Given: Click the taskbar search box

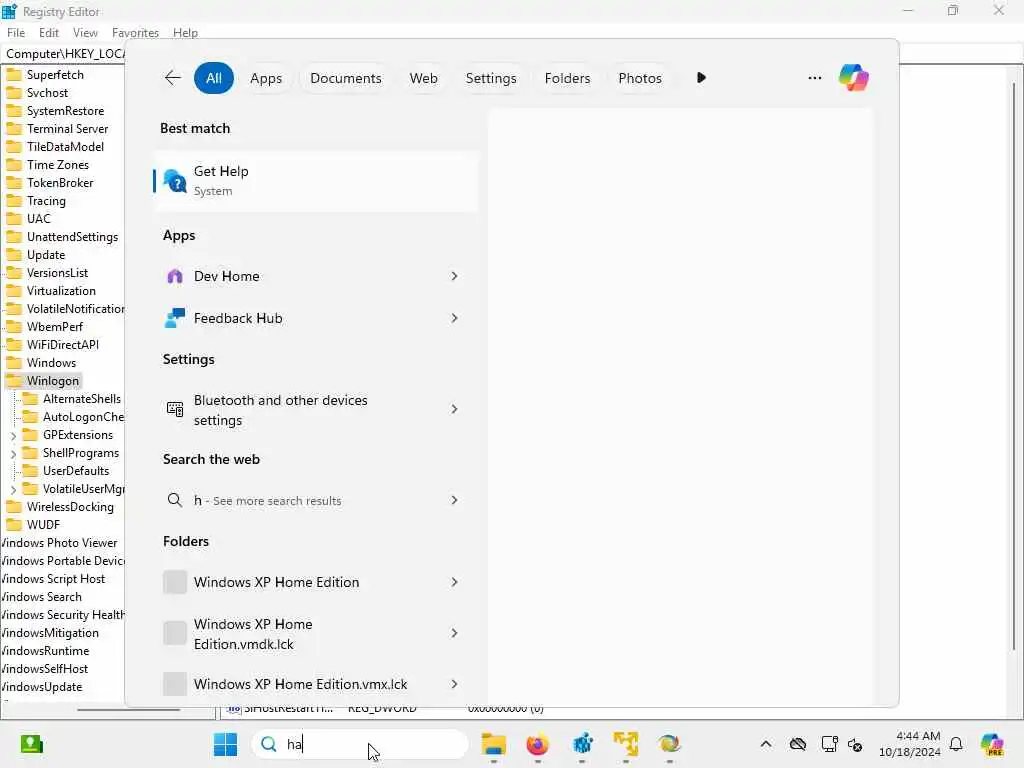Looking at the screenshot, I should (x=360, y=744).
